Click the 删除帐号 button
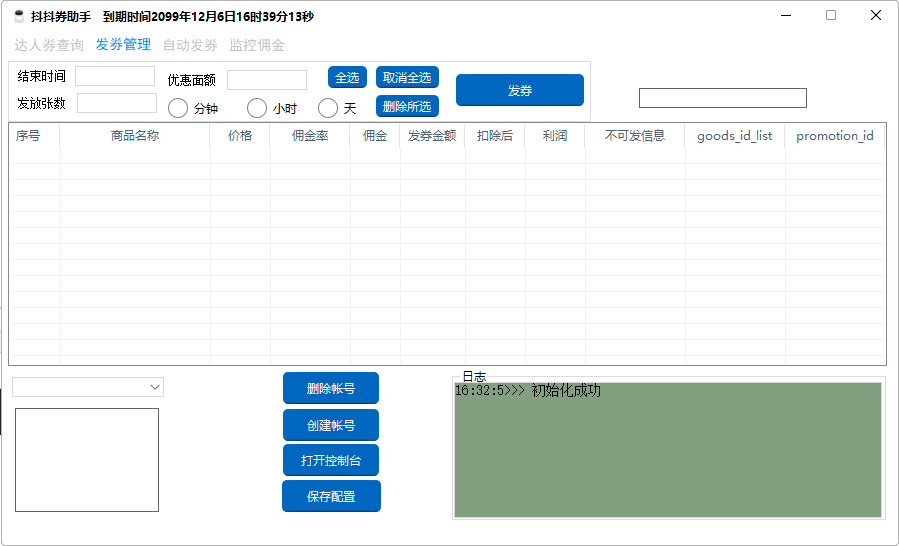The image size is (899, 546). click(331, 389)
